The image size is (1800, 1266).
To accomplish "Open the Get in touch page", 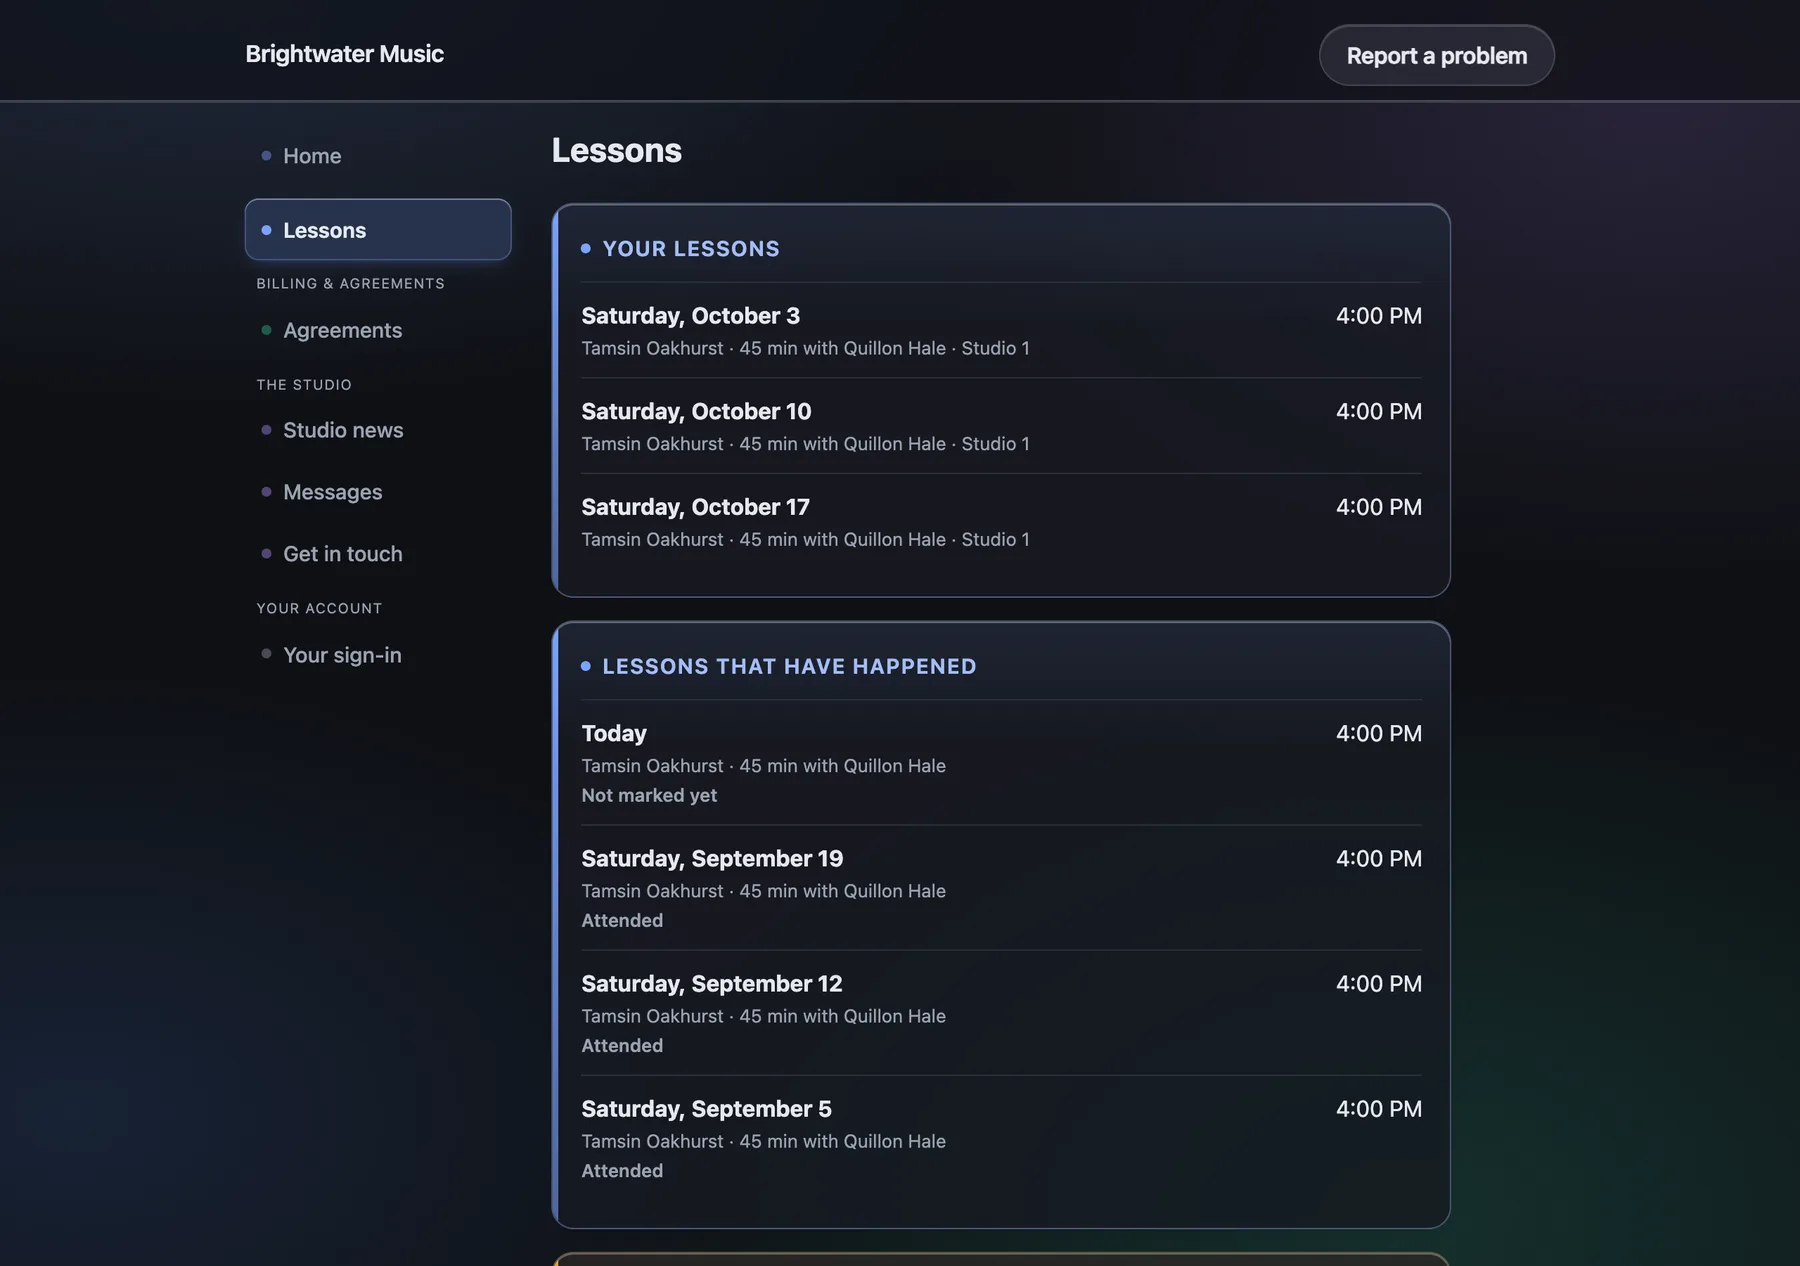I will coord(378,554).
